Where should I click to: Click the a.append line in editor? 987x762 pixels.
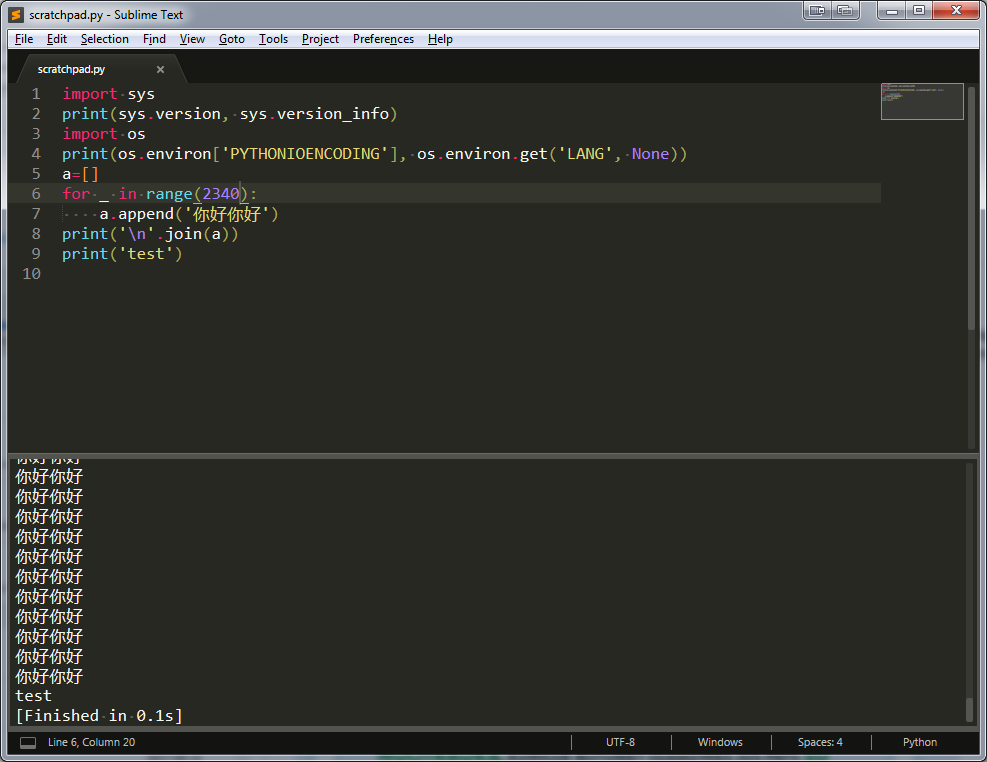[189, 214]
